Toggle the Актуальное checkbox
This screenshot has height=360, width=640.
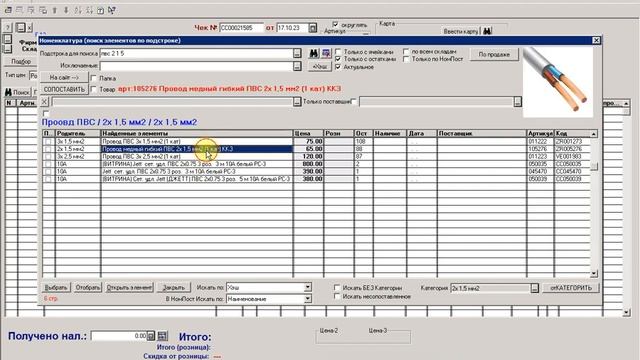pos(338,67)
